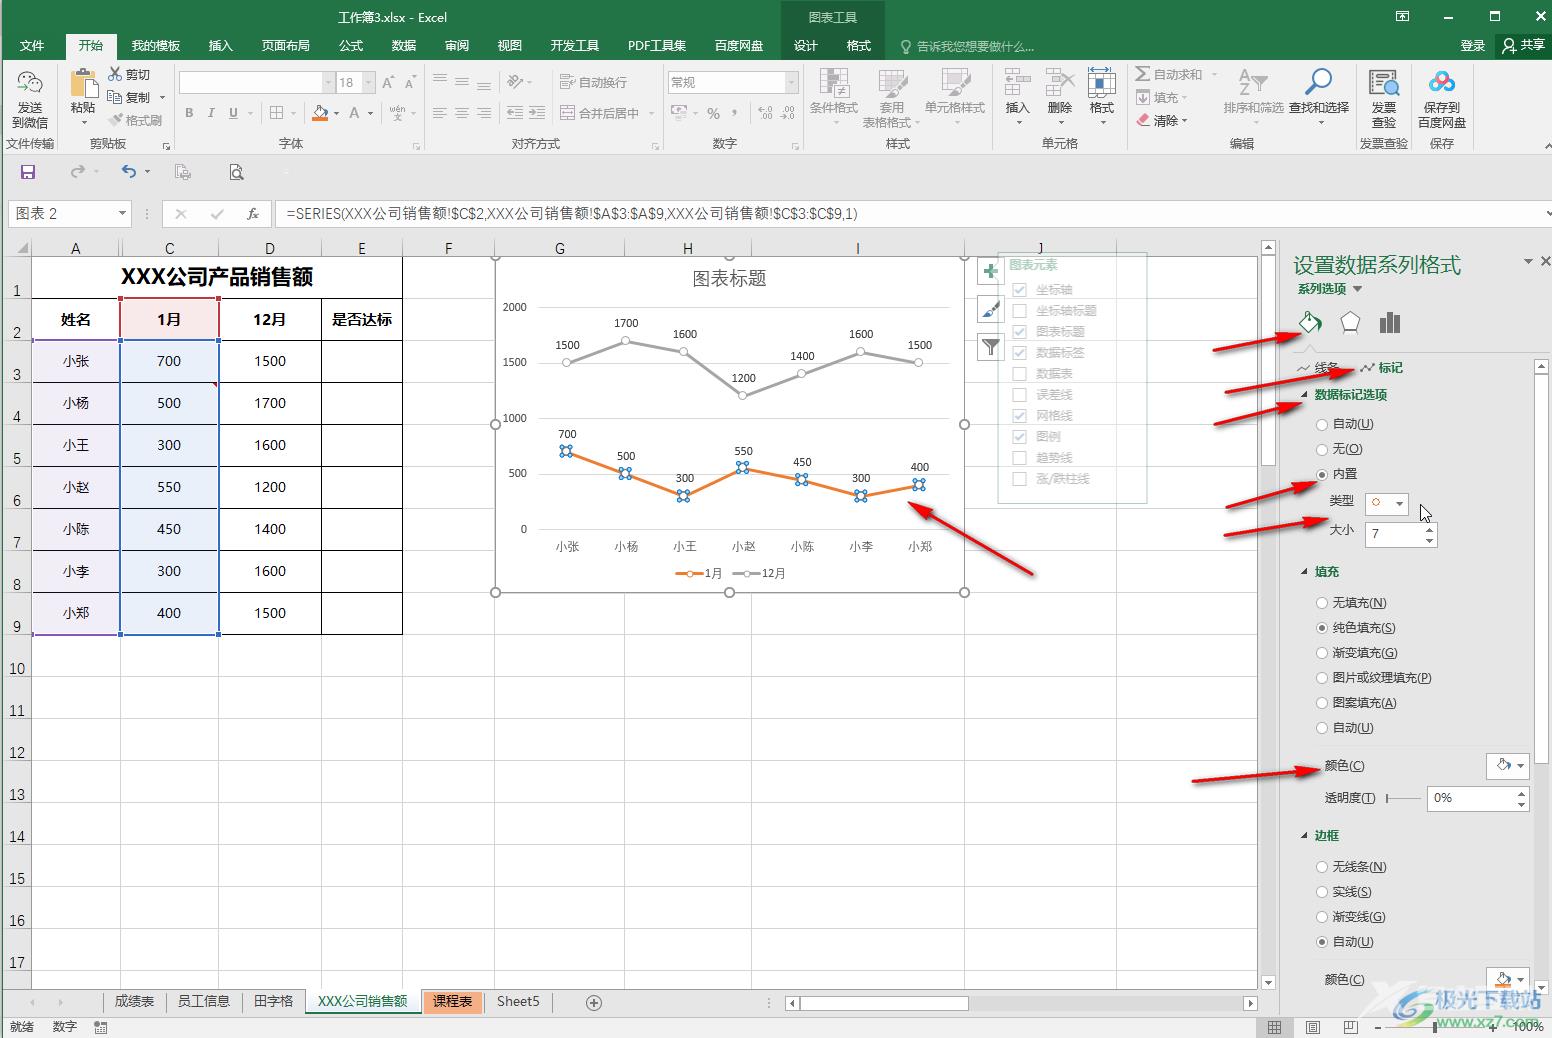Collapse the Border section
Viewport: 1552px width, 1038px height.
click(x=1305, y=836)
